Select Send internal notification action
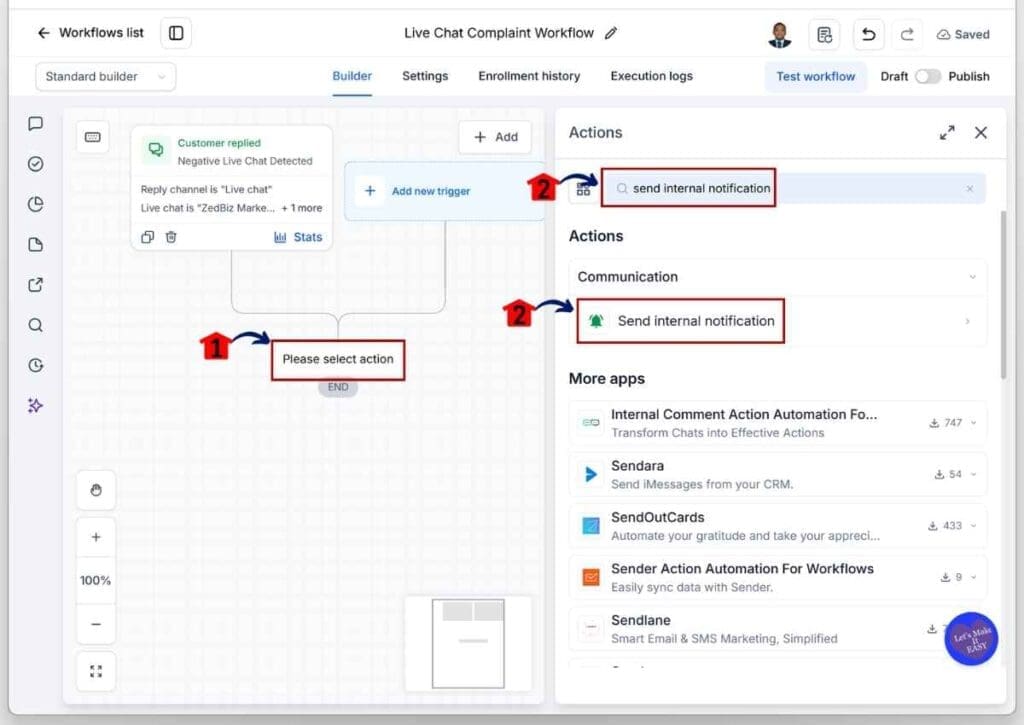 tap(777, 321)
